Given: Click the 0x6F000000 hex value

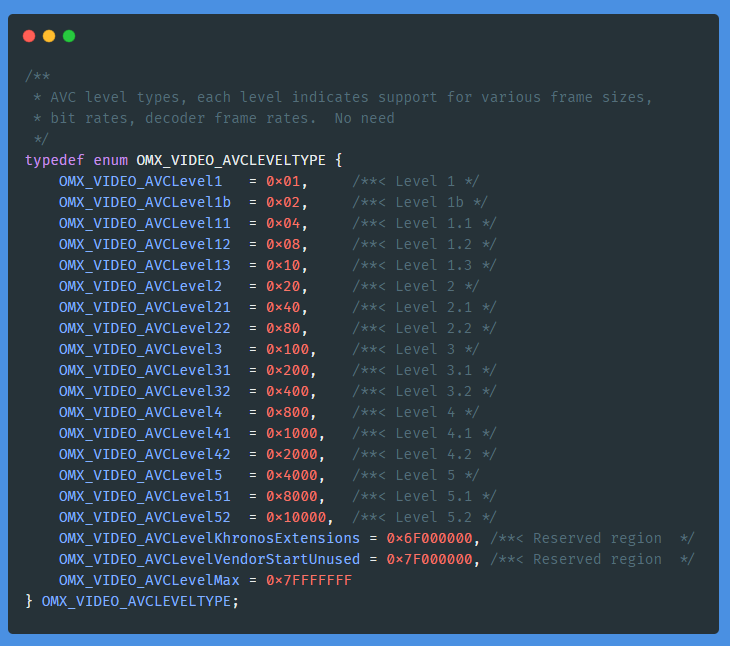Looking at the screenshot, I should tap(429, 538).
